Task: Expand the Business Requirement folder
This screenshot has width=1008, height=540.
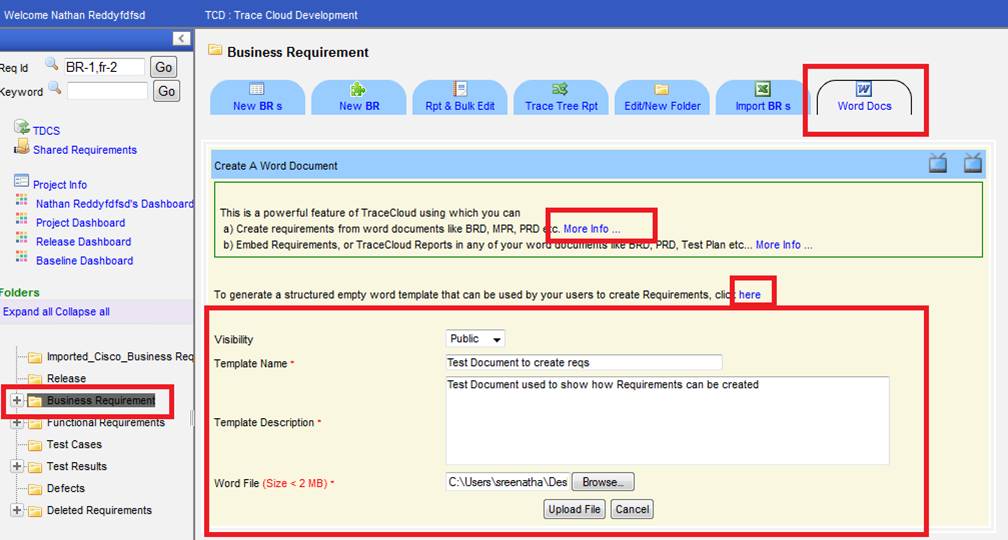Action: click(16, 400)
